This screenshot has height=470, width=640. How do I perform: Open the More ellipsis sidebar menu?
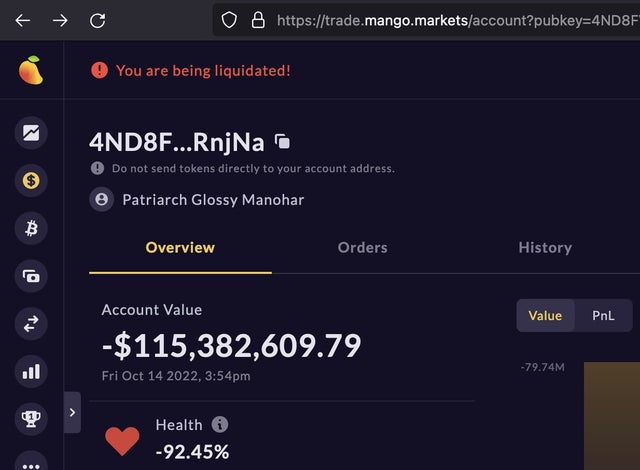coord(32,464)
